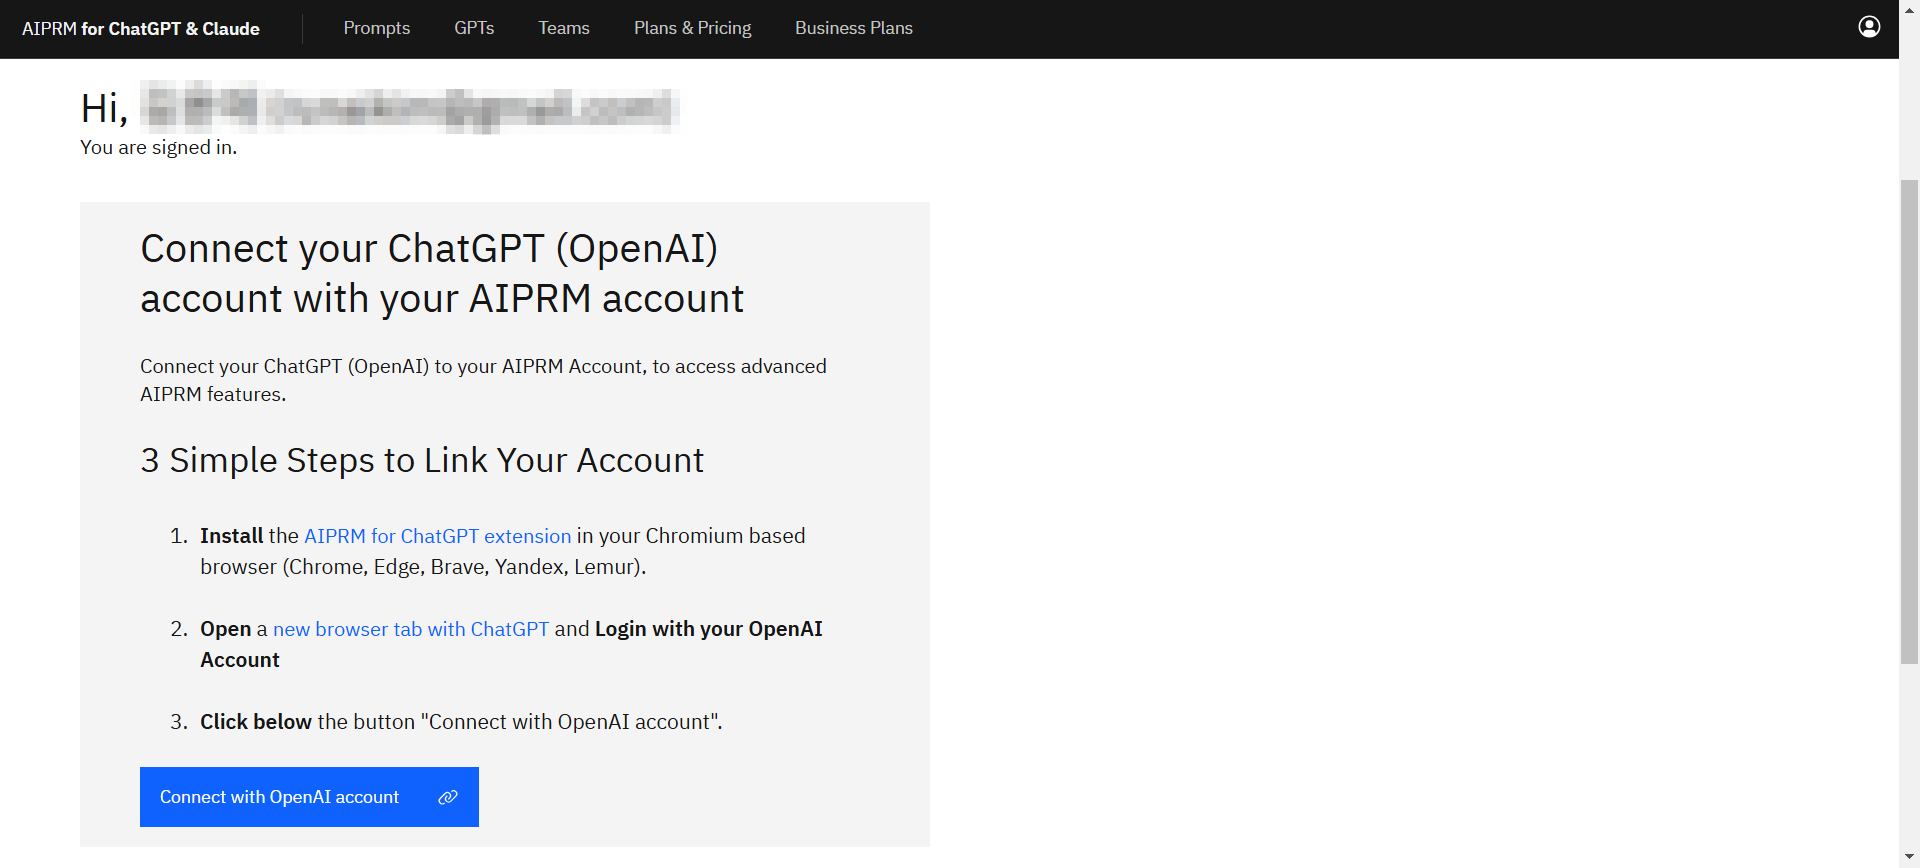Click the "You are signed in." text
The width and height of the screenshot is (1920, 868).
[x=159, y=147]
